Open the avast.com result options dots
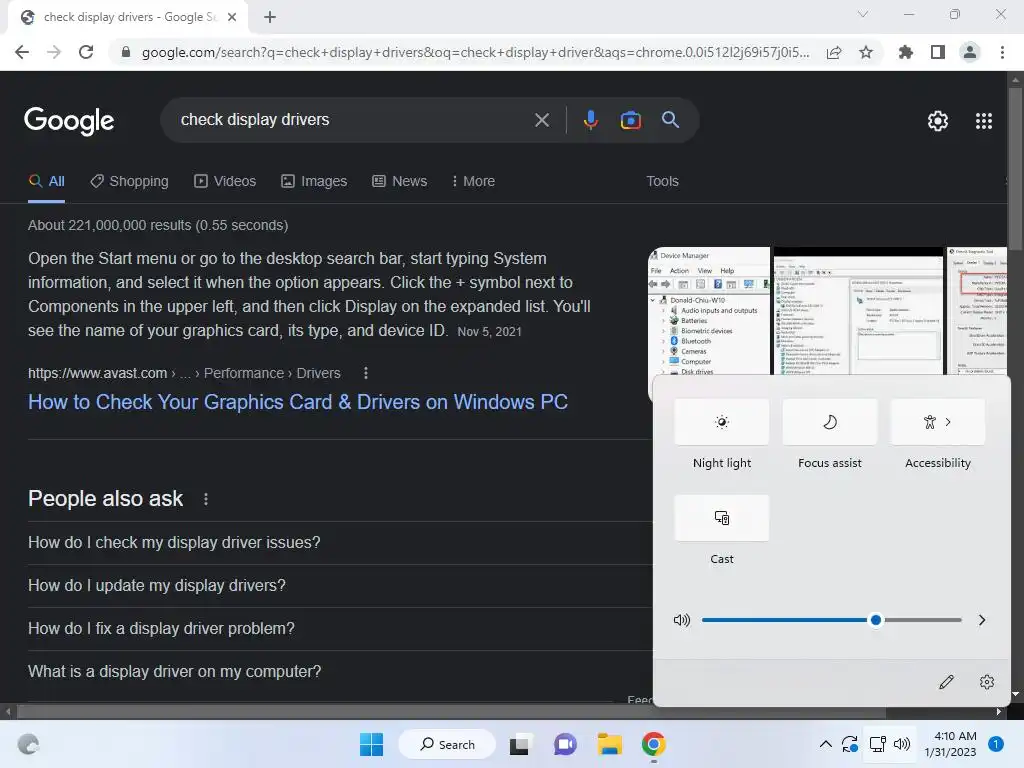The image size is (1024, 768). 366,373
